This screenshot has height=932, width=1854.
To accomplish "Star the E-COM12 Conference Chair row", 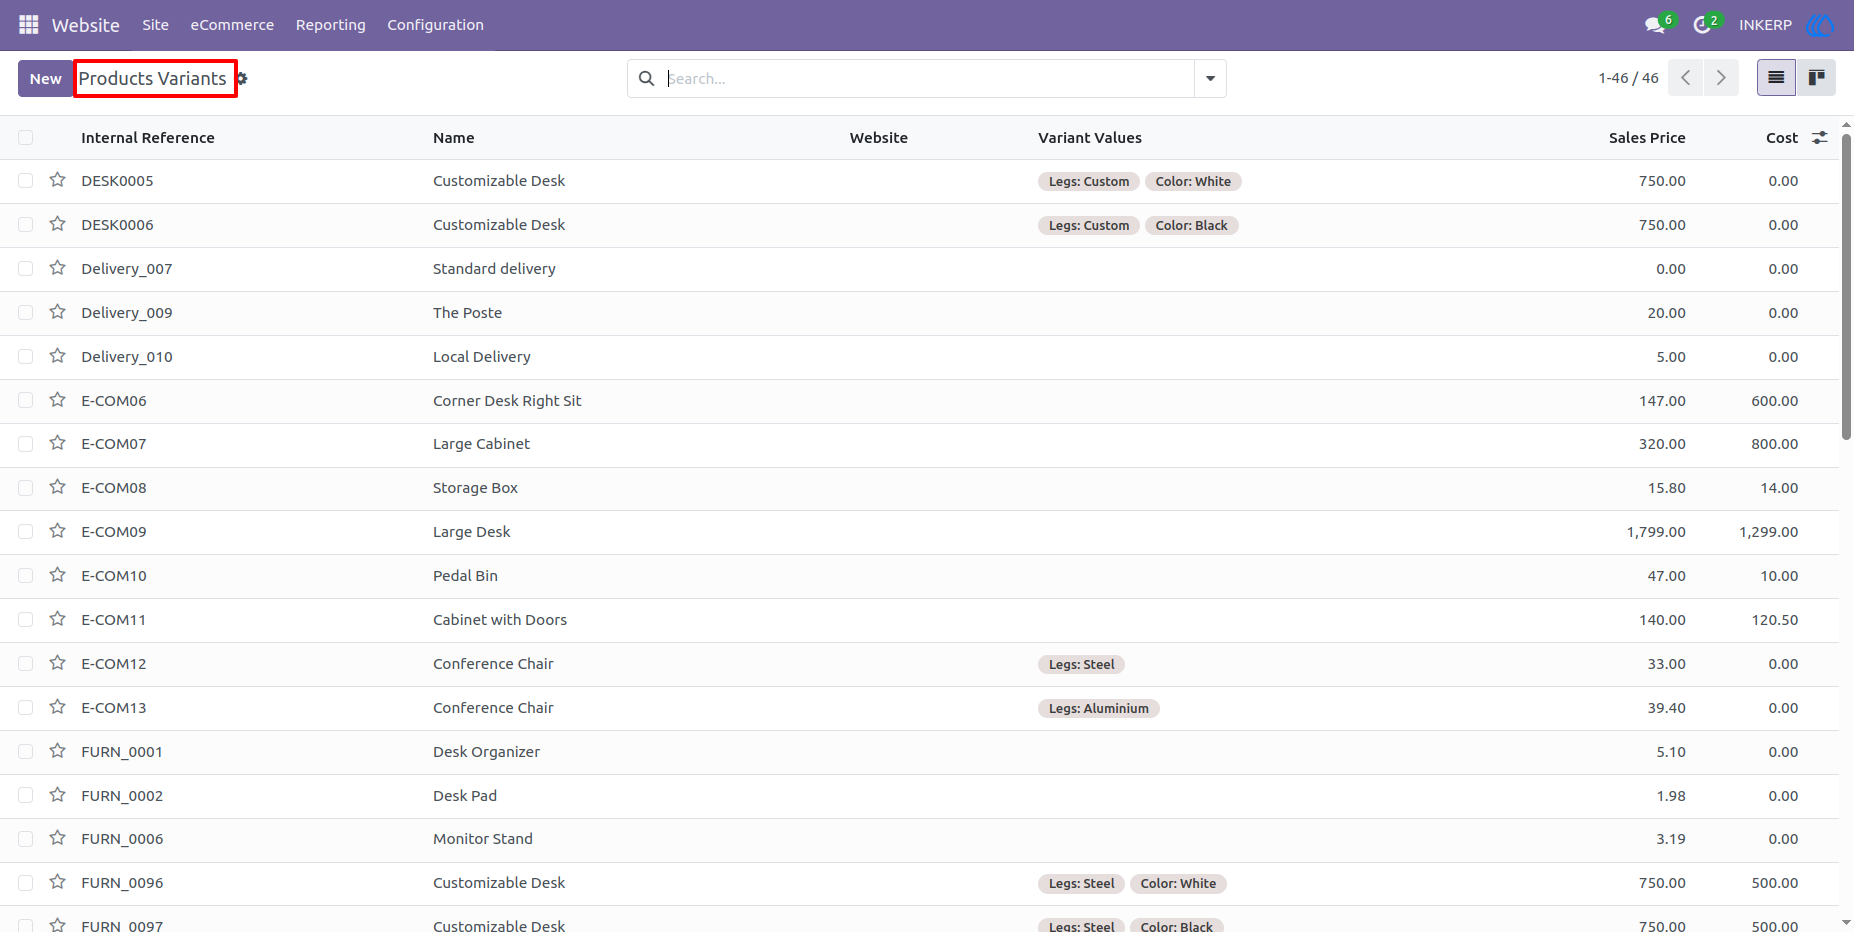I will coord(58,663).
